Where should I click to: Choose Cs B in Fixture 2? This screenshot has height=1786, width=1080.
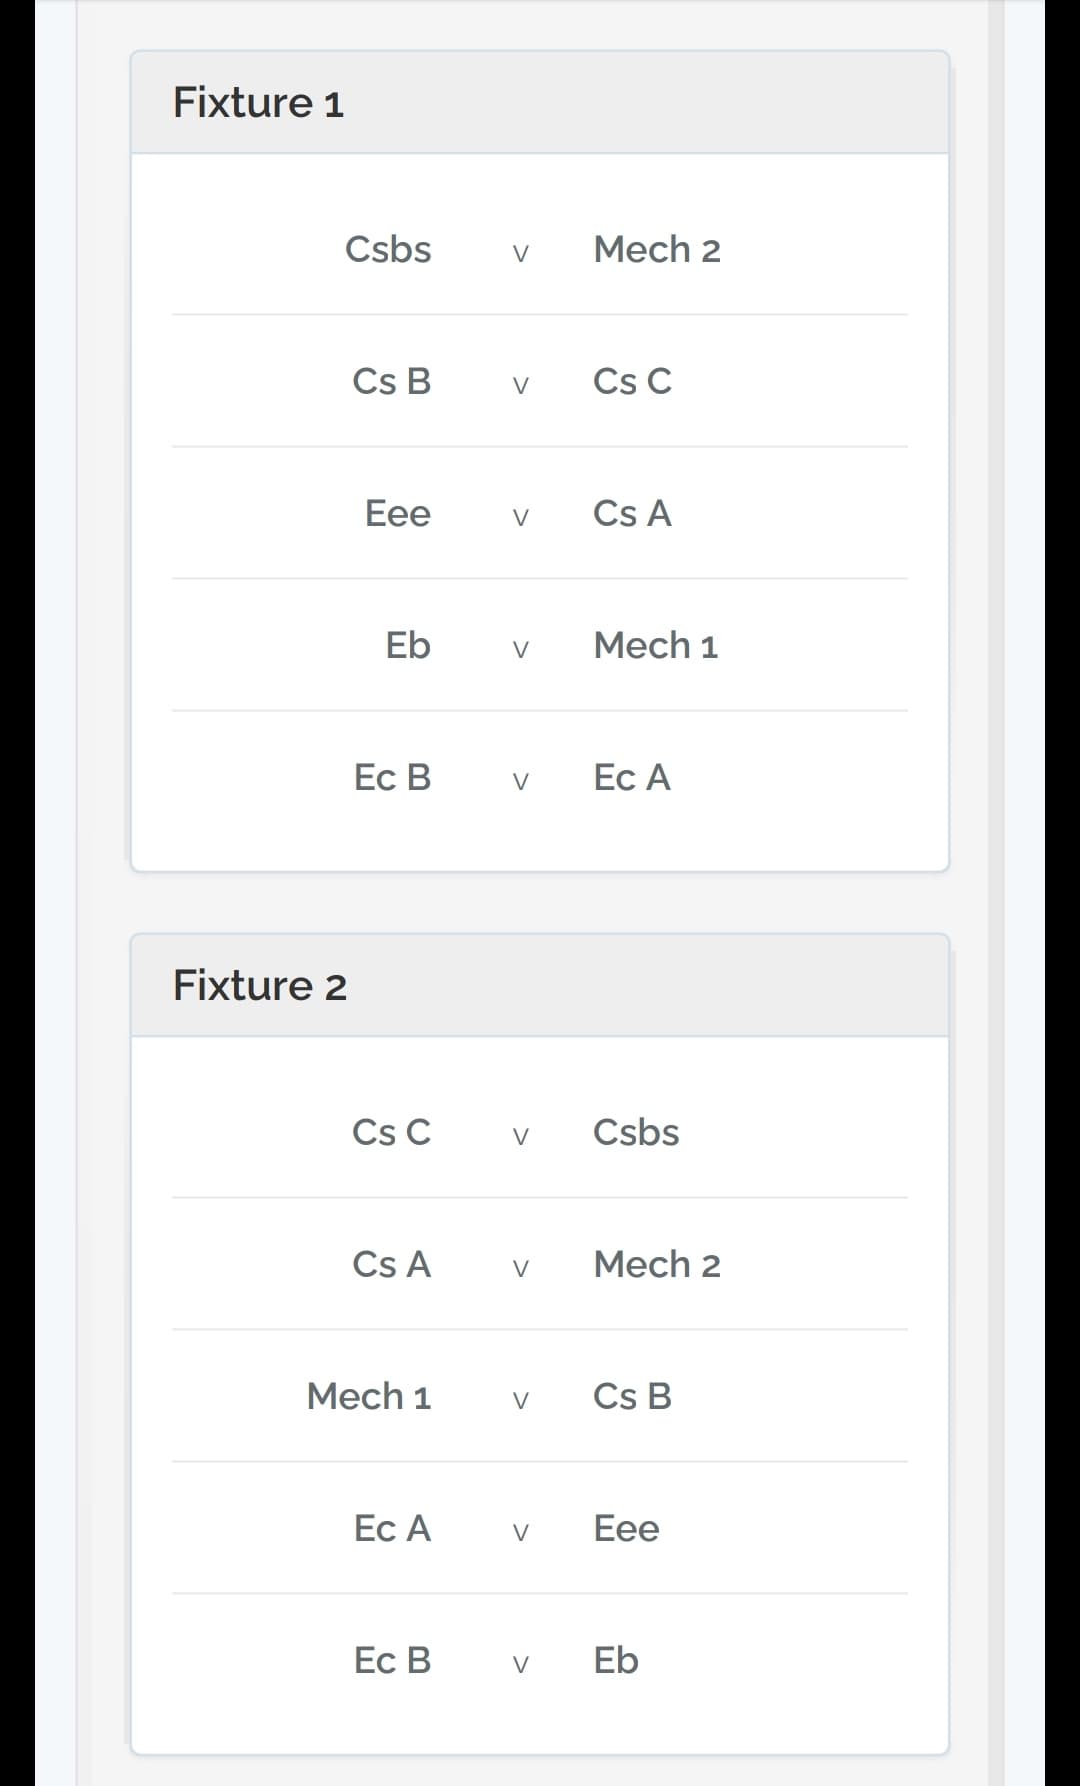pyautogui.click(x=632, y=1396)
